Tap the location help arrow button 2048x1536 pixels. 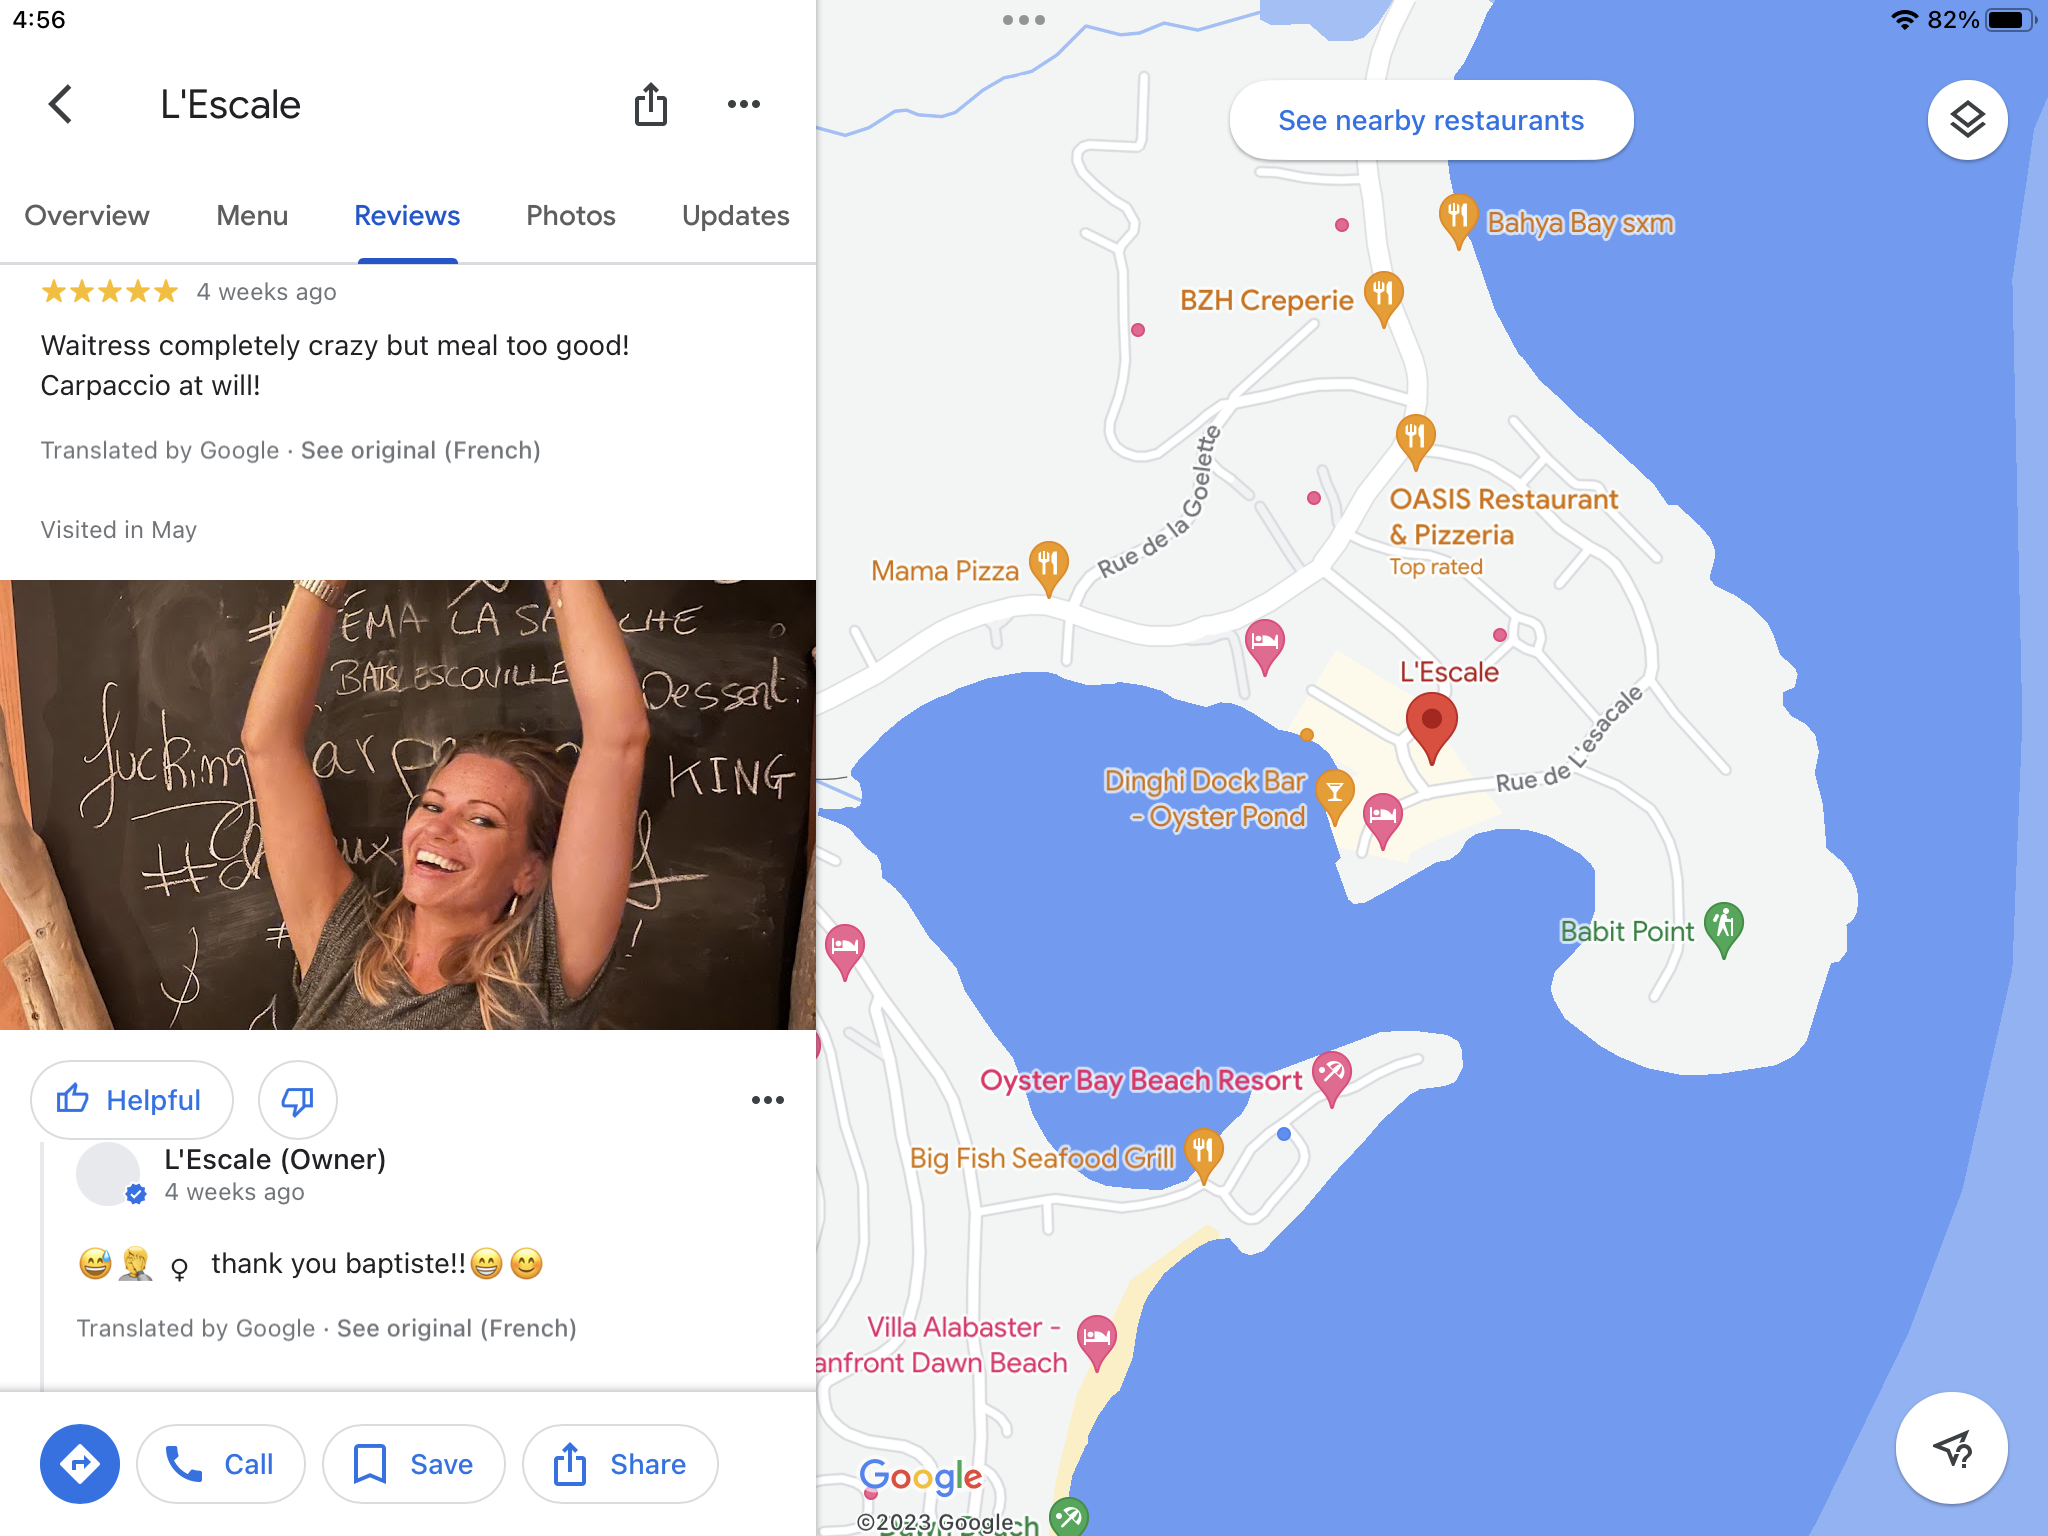point(1951,1448)
